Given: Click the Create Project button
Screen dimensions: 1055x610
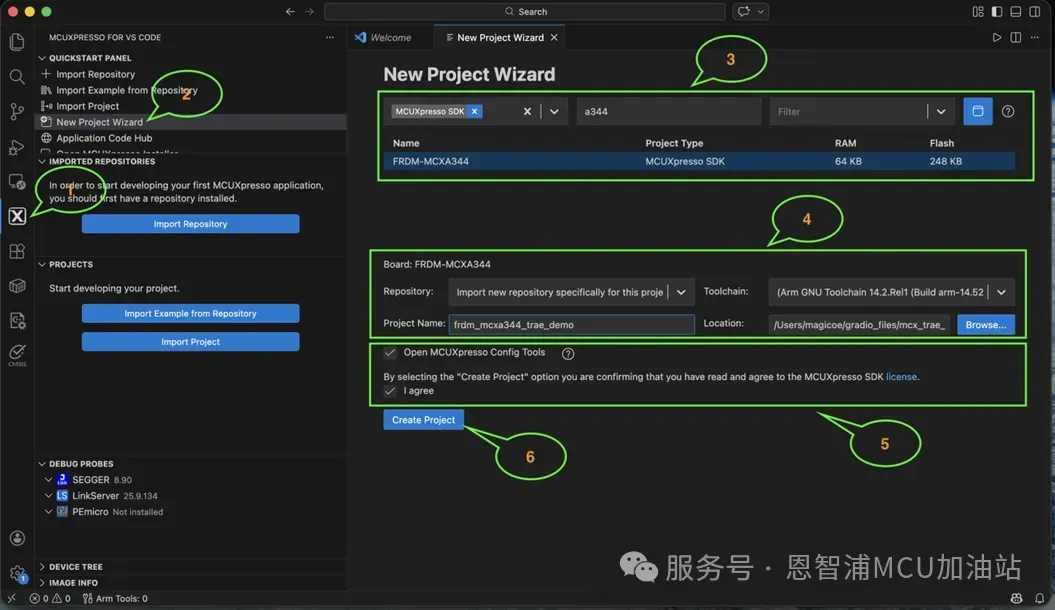Looking at the screenshot, I should (423, 420).
